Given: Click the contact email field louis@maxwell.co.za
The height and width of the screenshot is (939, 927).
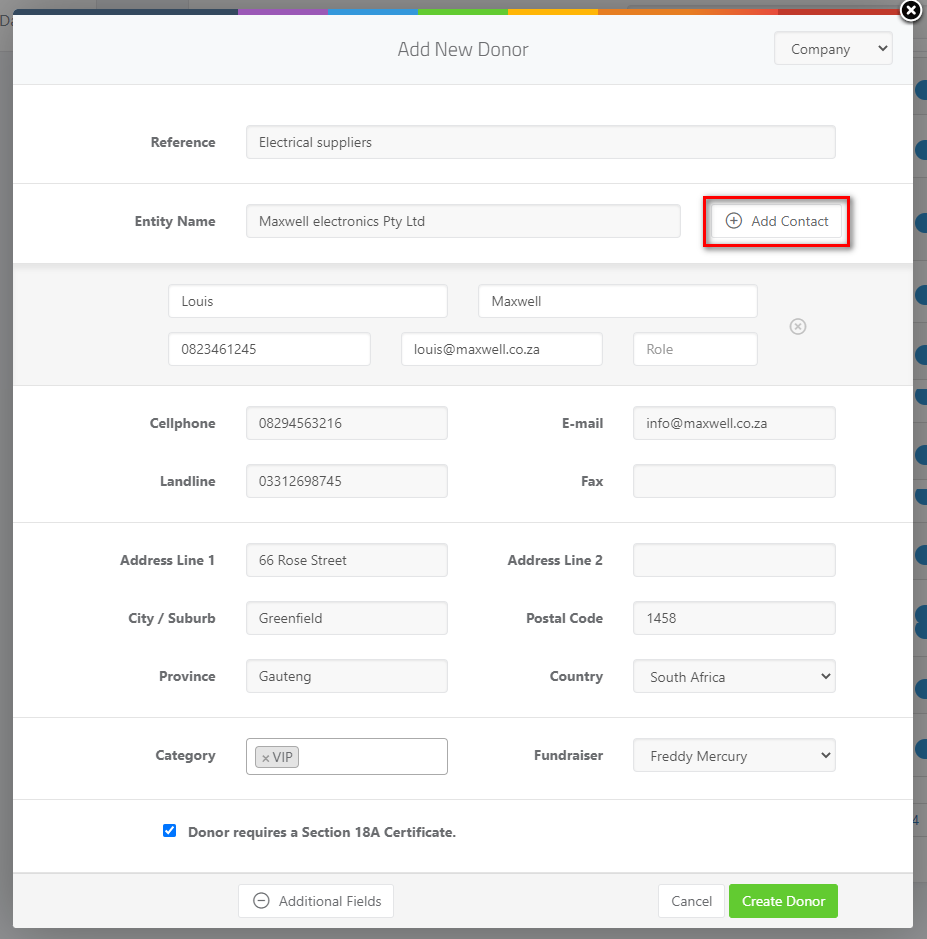Looking at the screenshot, I should [502, 349].
